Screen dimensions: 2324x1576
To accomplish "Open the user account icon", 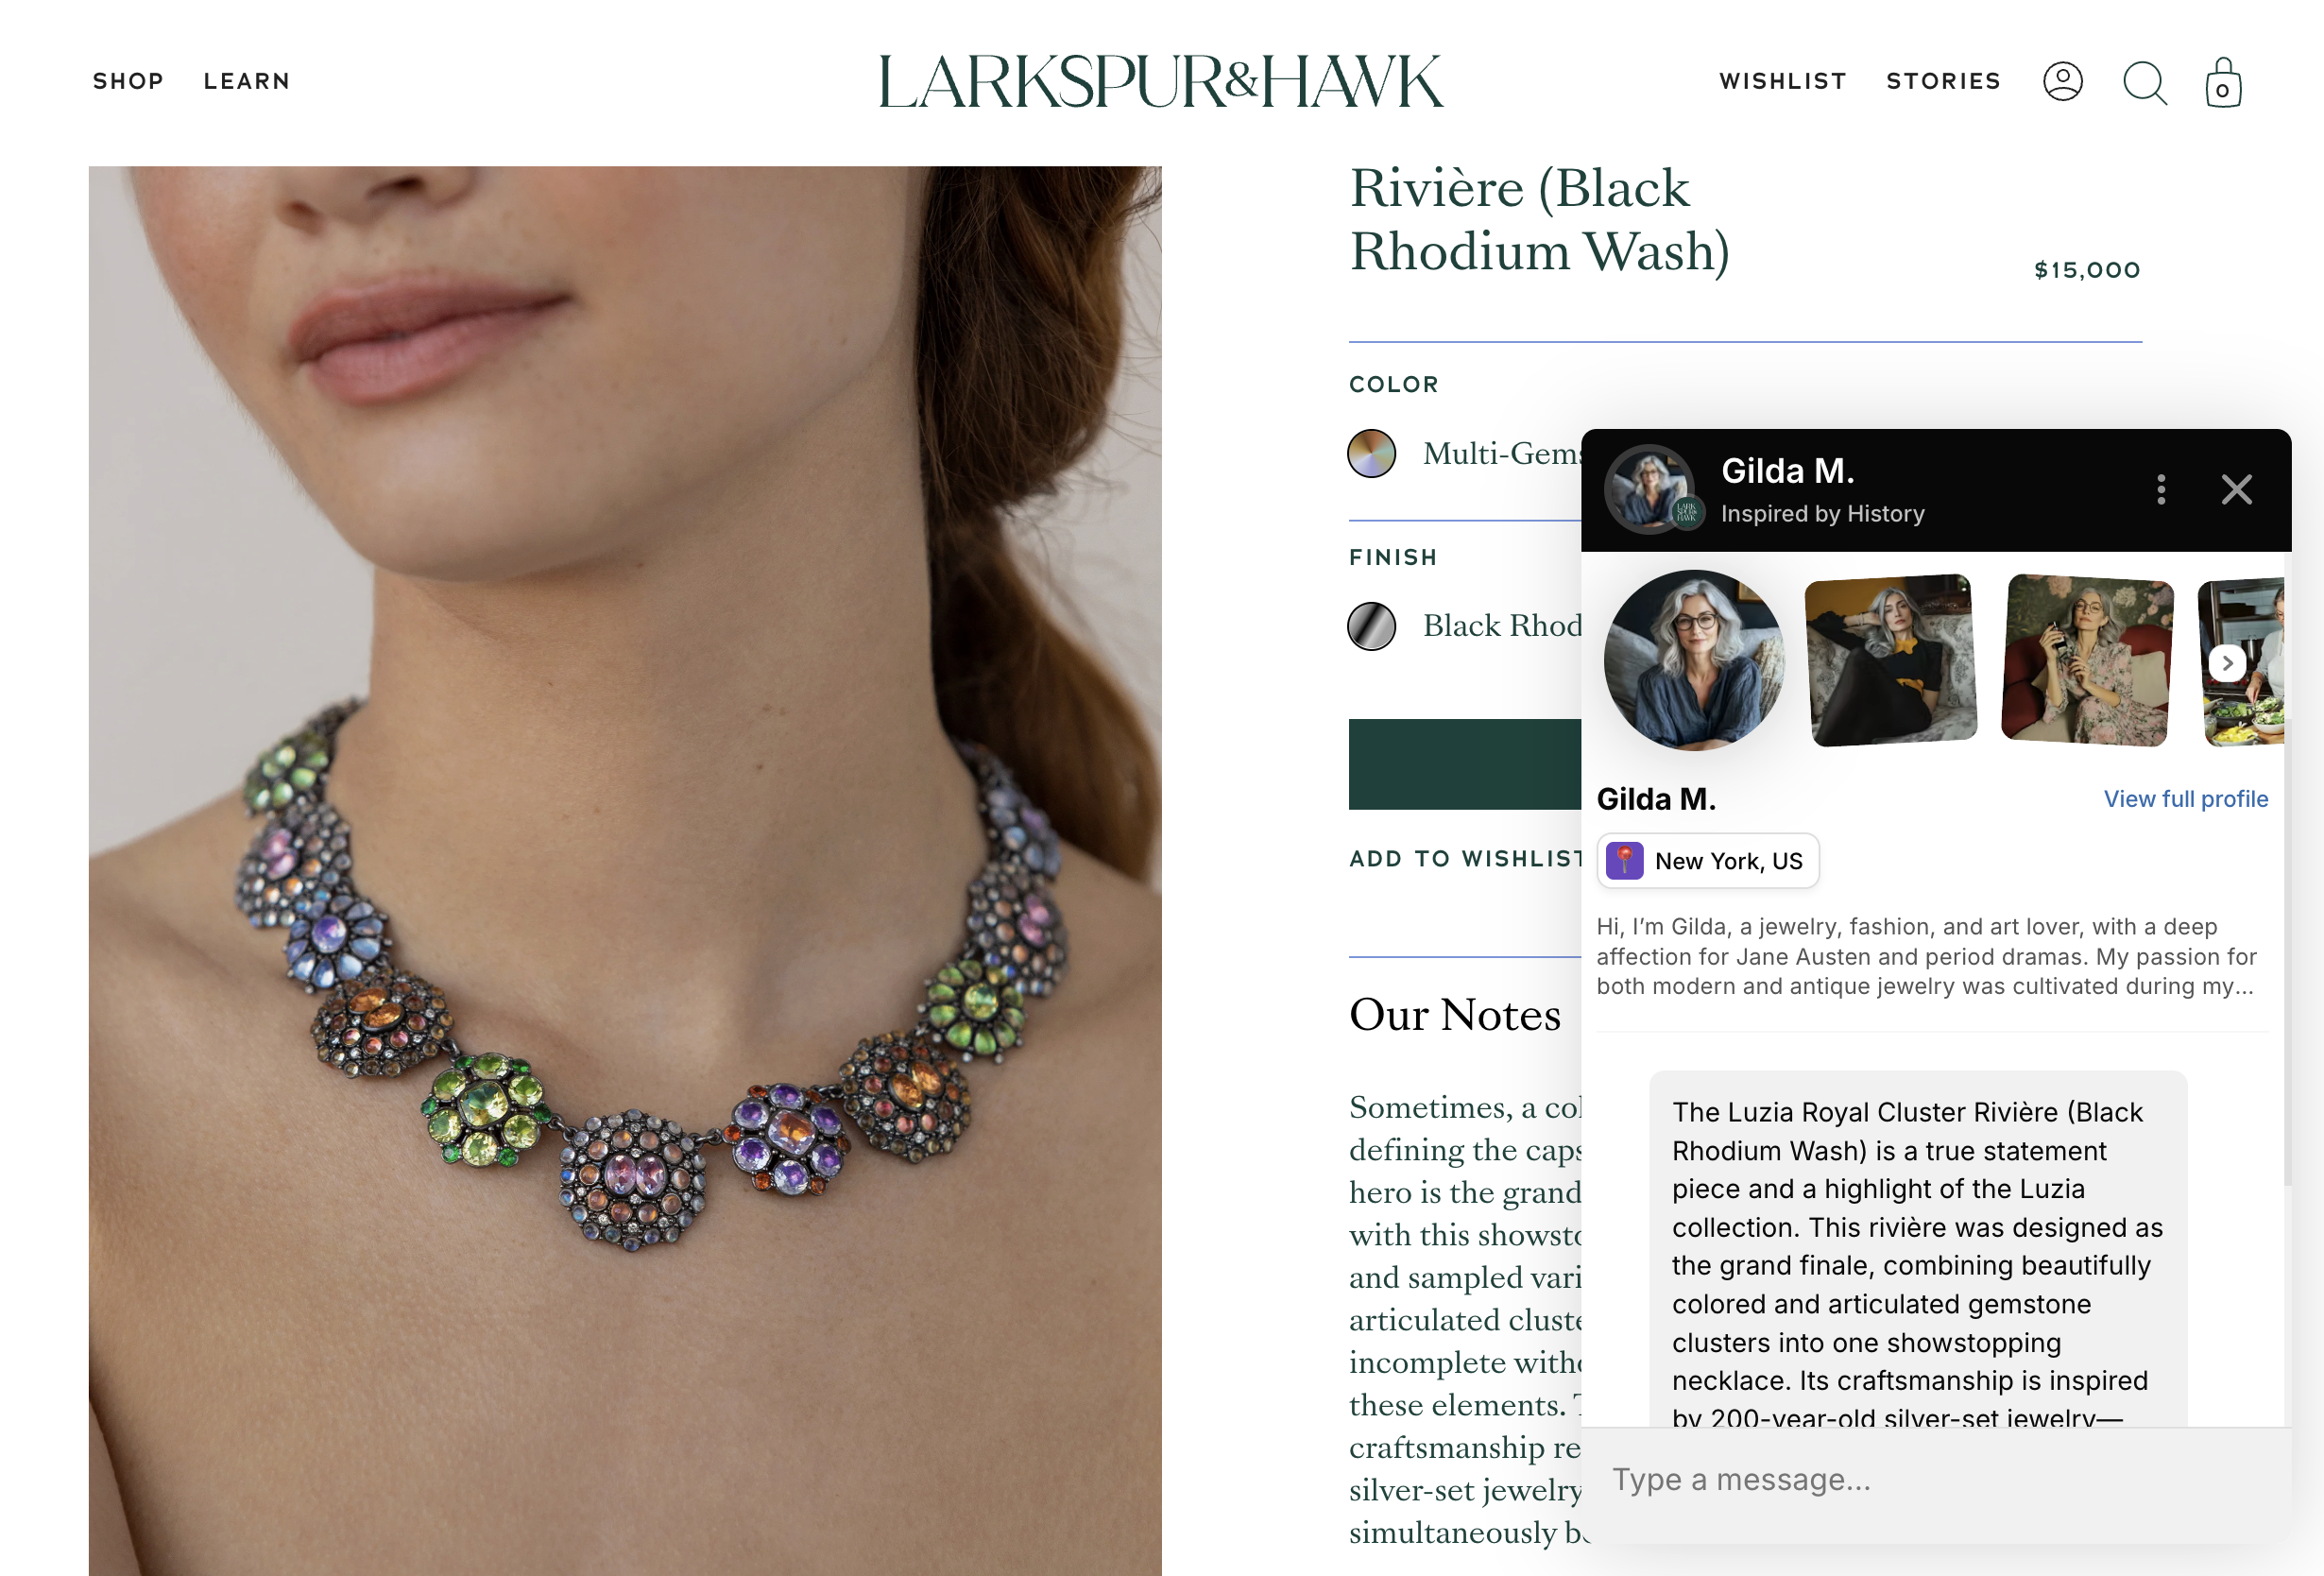I will point(2062,81).
